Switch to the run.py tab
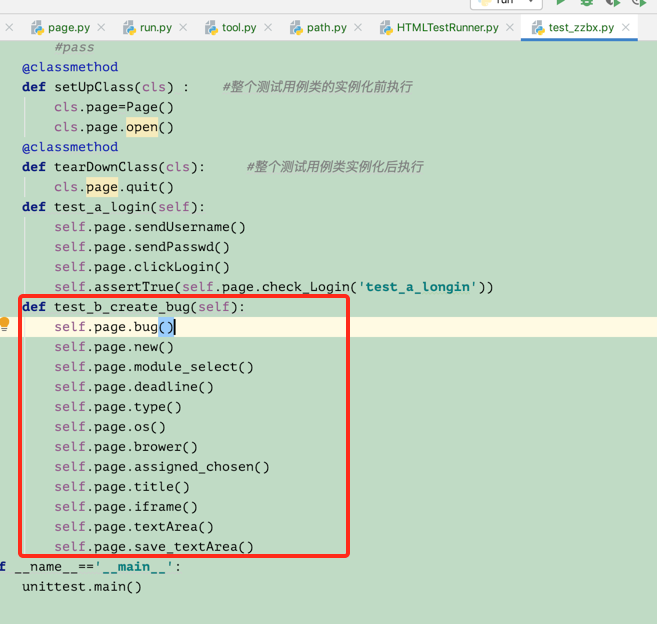657x624 pixels. click(156, 28)
